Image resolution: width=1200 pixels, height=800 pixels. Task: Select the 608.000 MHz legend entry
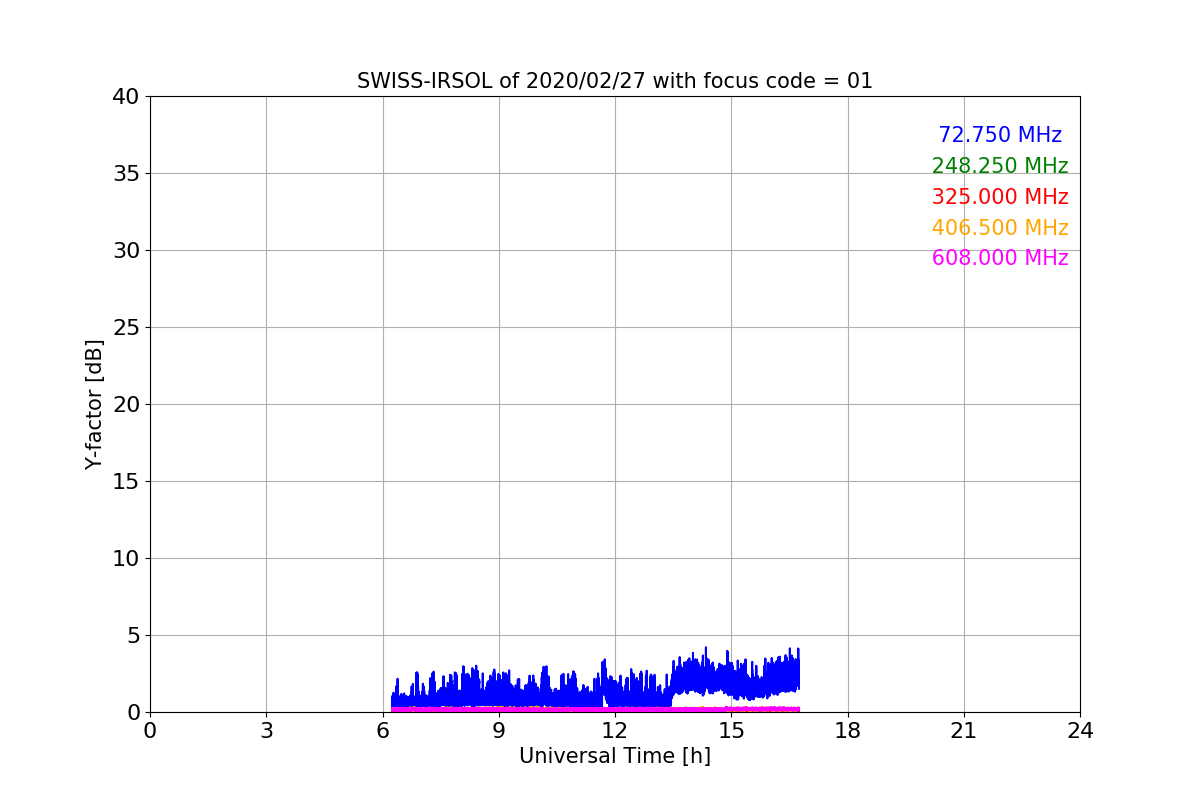click(x=1000, y=258)
